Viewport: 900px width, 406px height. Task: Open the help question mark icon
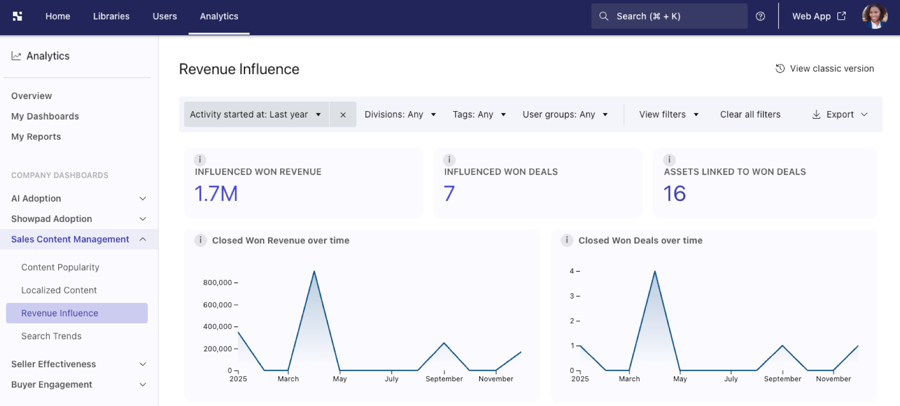pyautogui.click(x=761, y=16)
